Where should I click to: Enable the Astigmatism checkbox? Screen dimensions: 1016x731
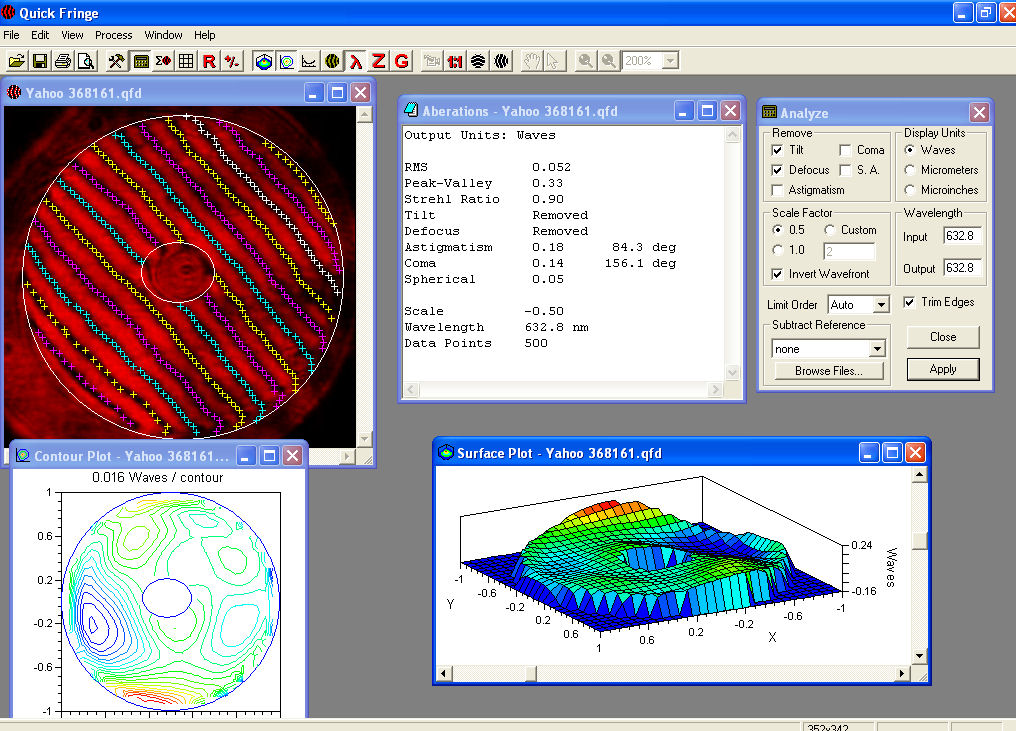(778, 191)
